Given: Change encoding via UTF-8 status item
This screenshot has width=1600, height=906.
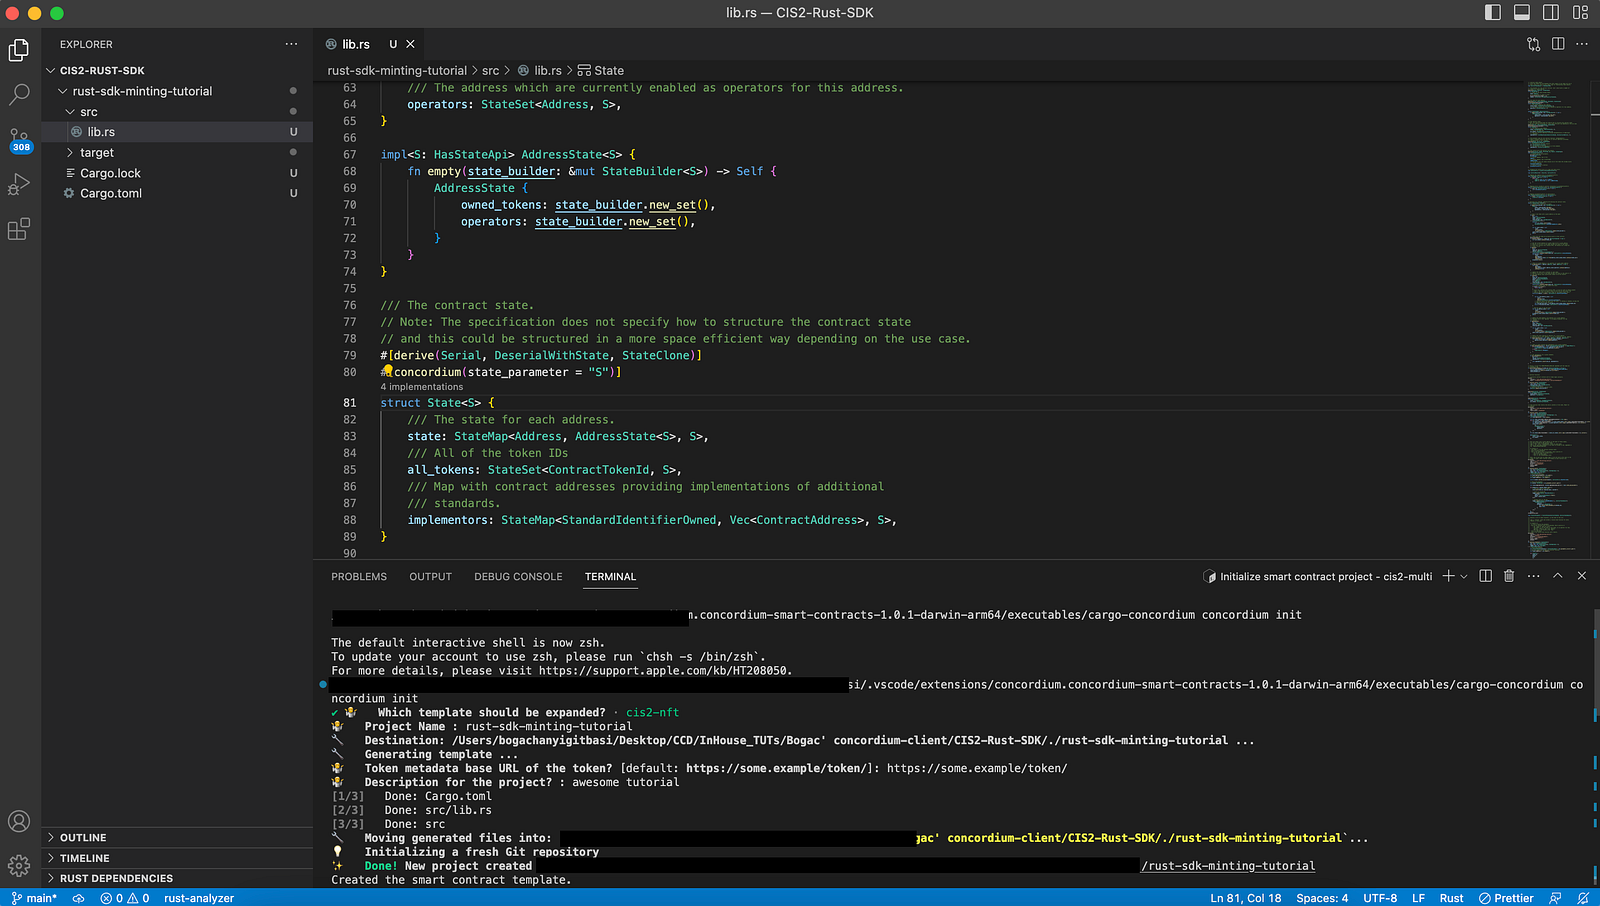Looking at the screenshot, I should coord(1380,898).
